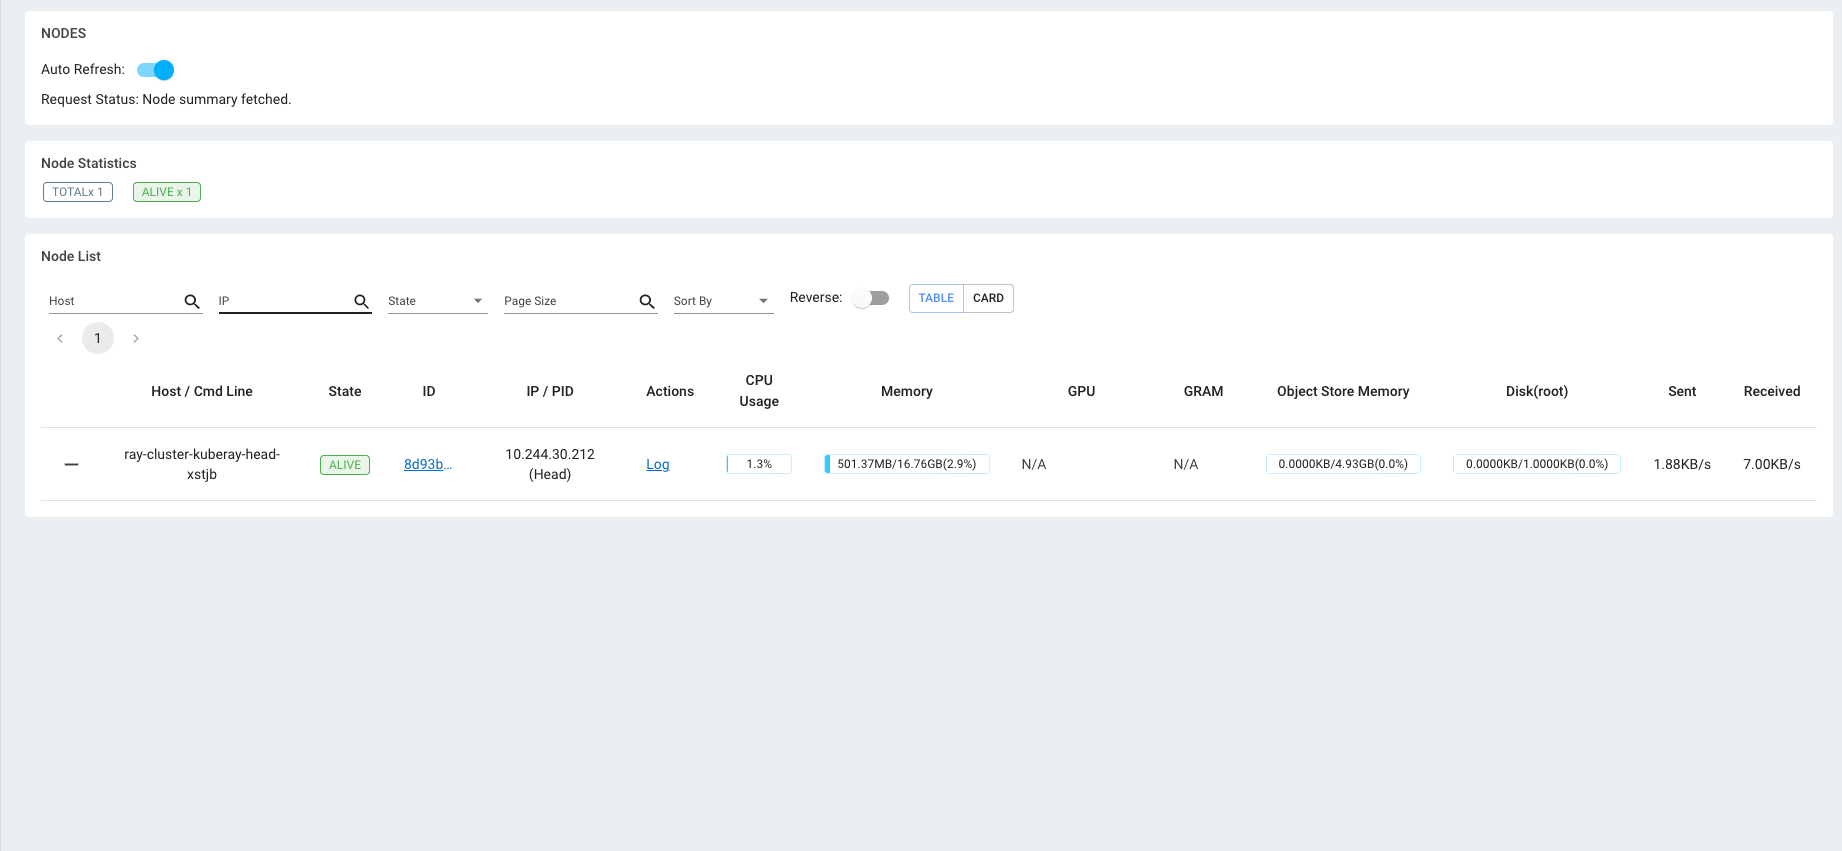Image resolution: width=1842 pixels, height=851 pixels.
Task: Open node ID 8d93b... link
Action: (x=428, y=464)
